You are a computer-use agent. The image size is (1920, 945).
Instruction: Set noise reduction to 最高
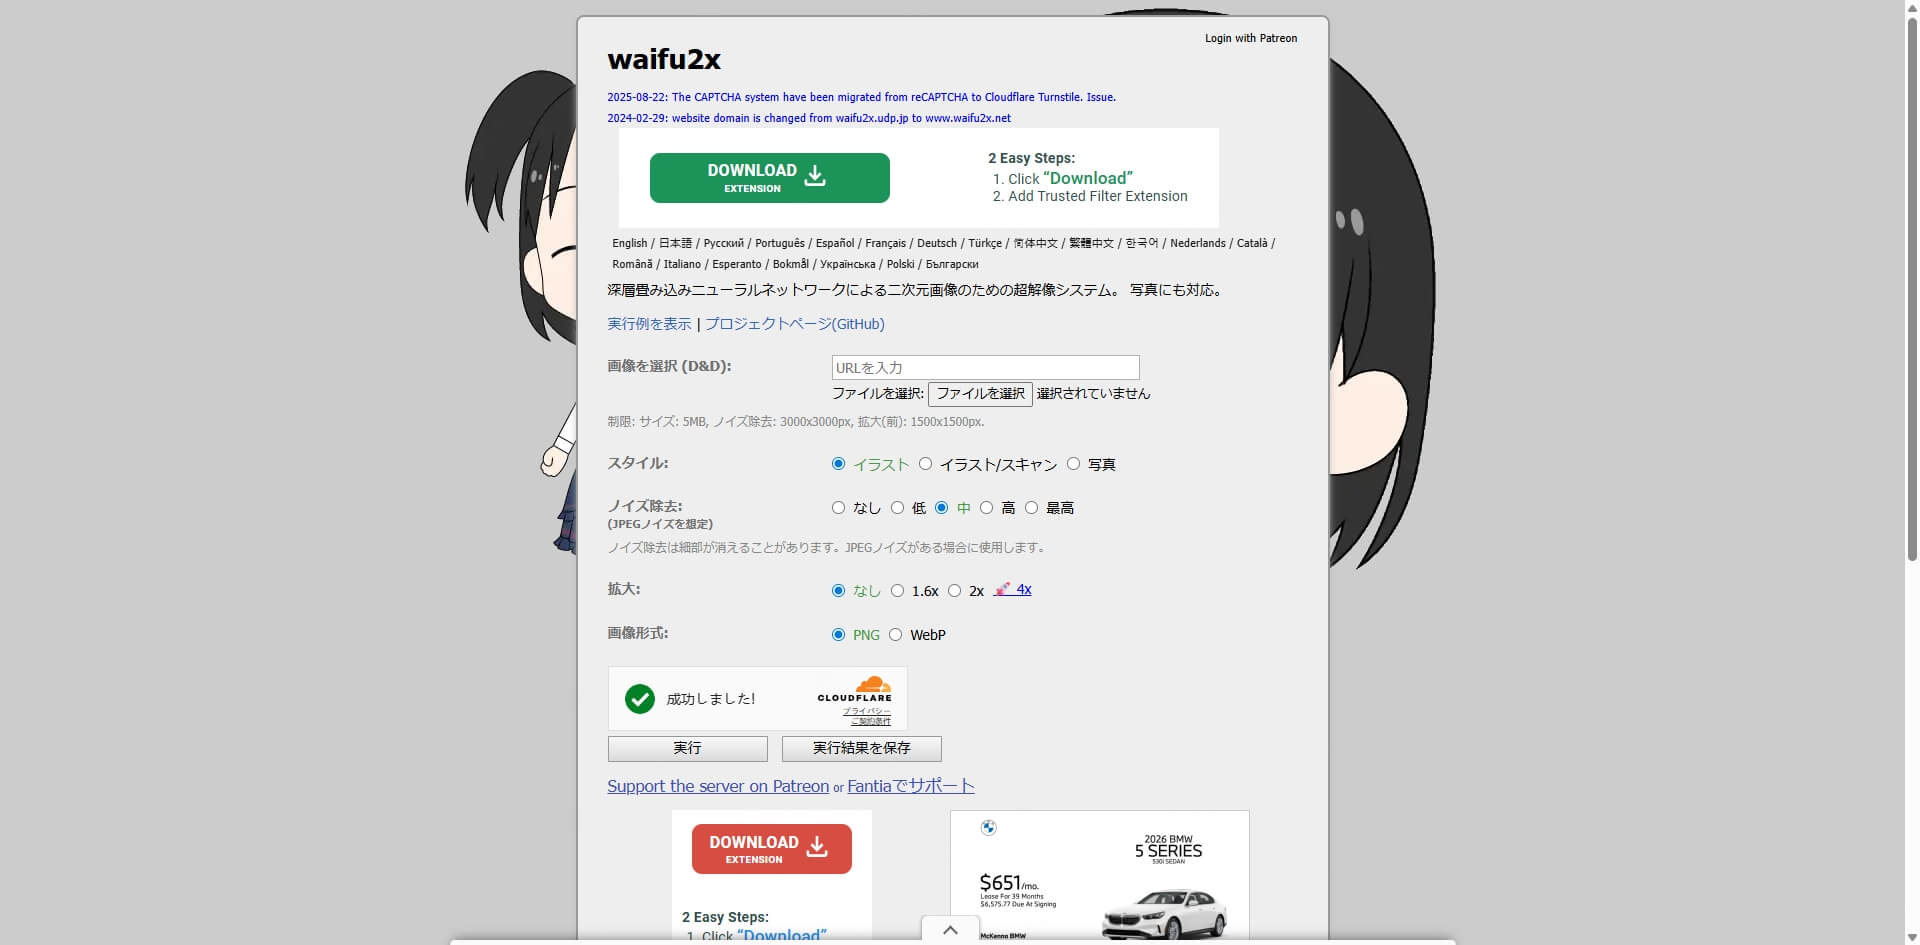coord(1031,508)
